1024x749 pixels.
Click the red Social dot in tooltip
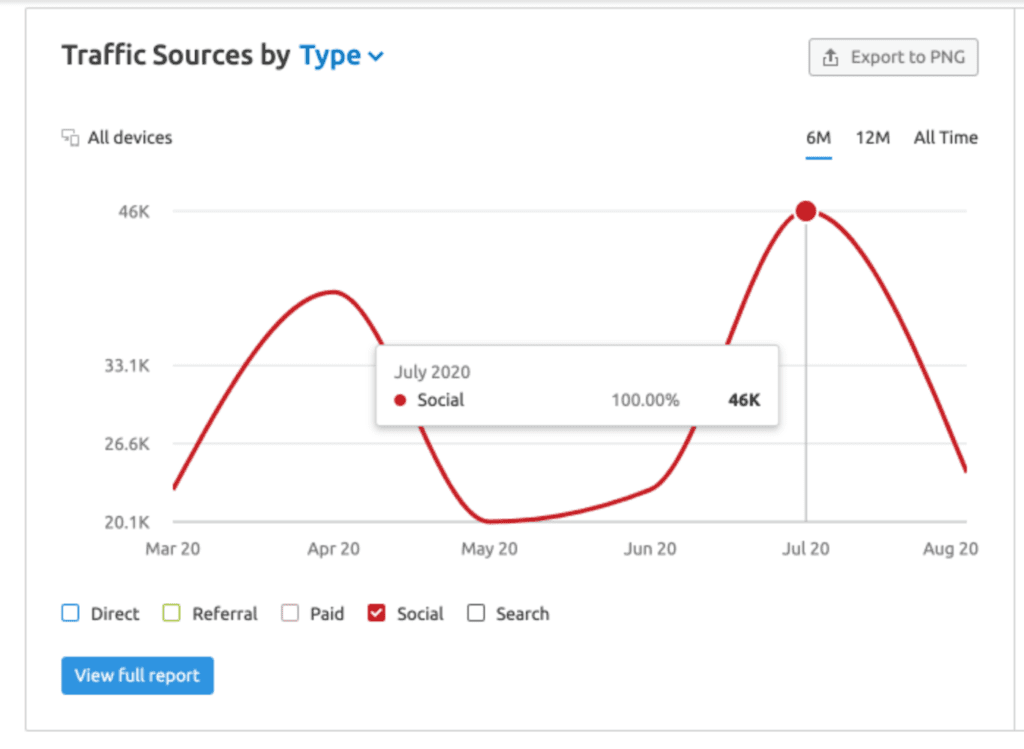[x=400, y=400]
